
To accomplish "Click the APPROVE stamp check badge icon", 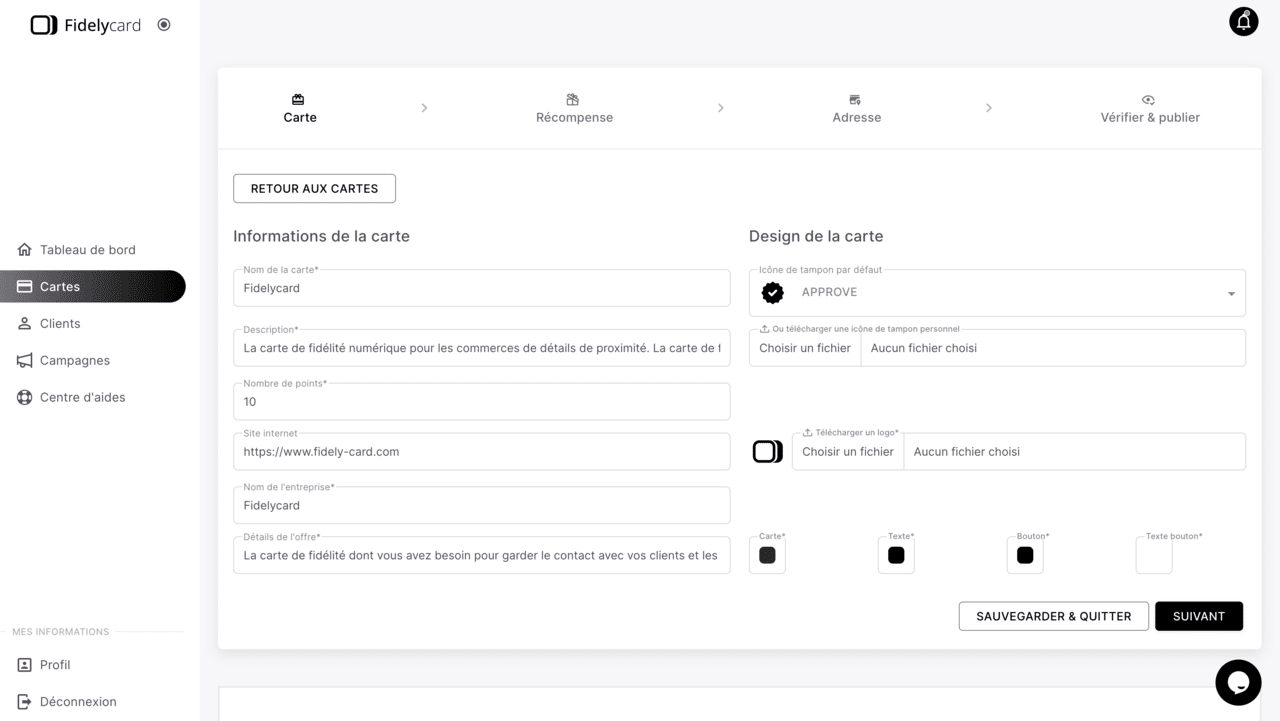I will pos(773,292).
